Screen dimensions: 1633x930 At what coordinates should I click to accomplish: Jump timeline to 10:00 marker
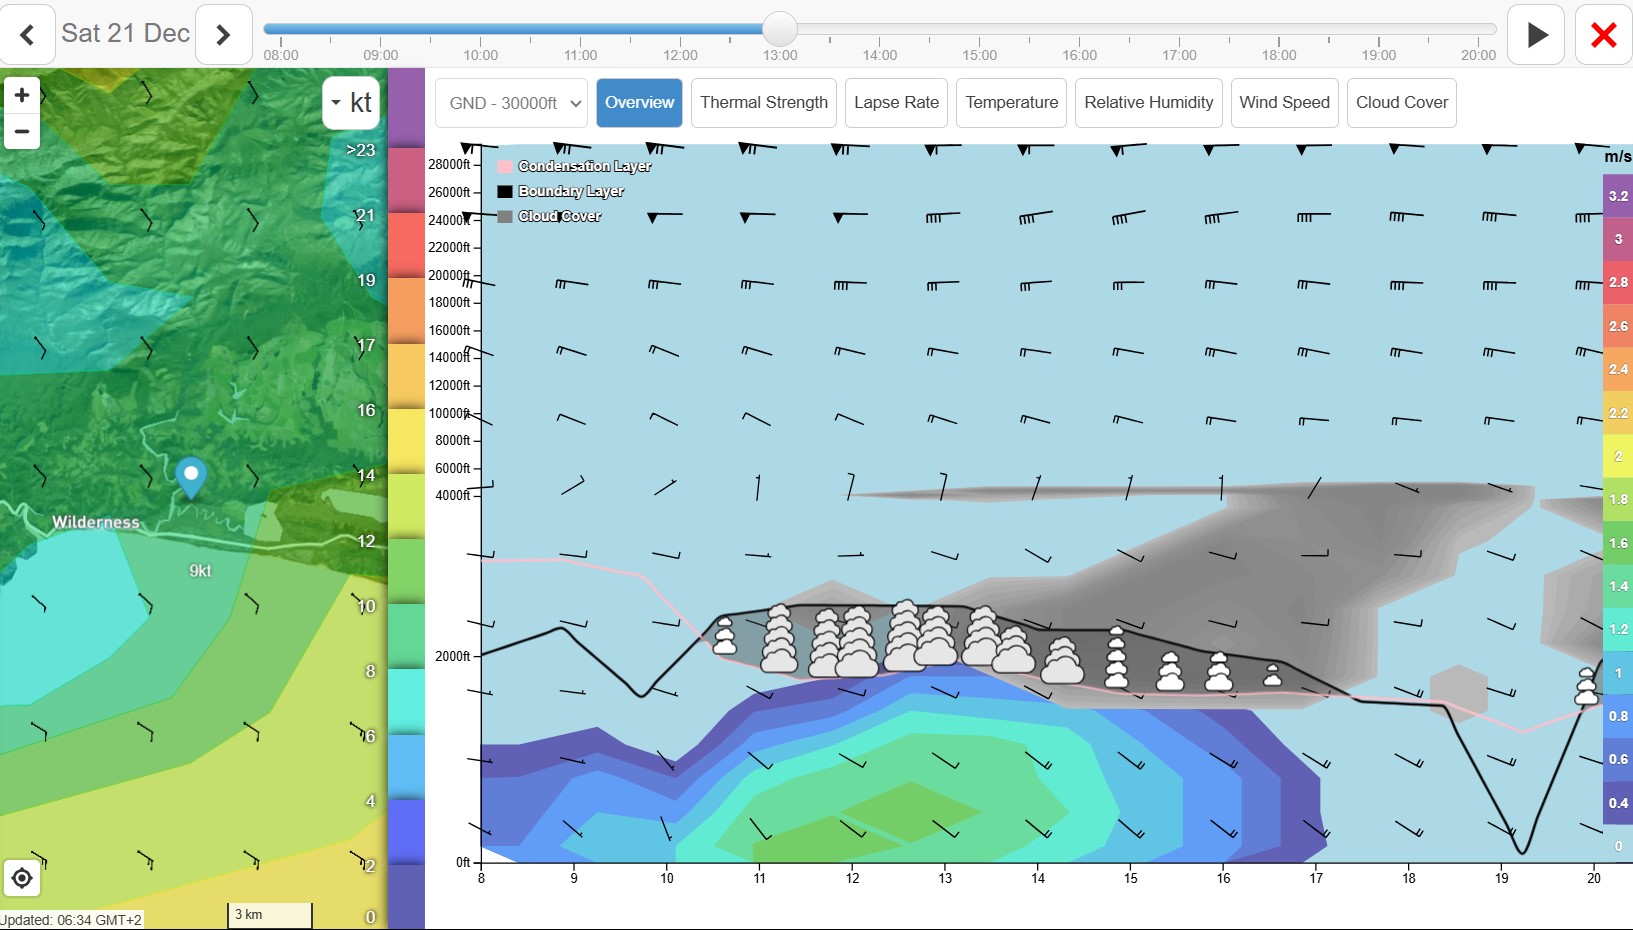[x=480, y=55]
